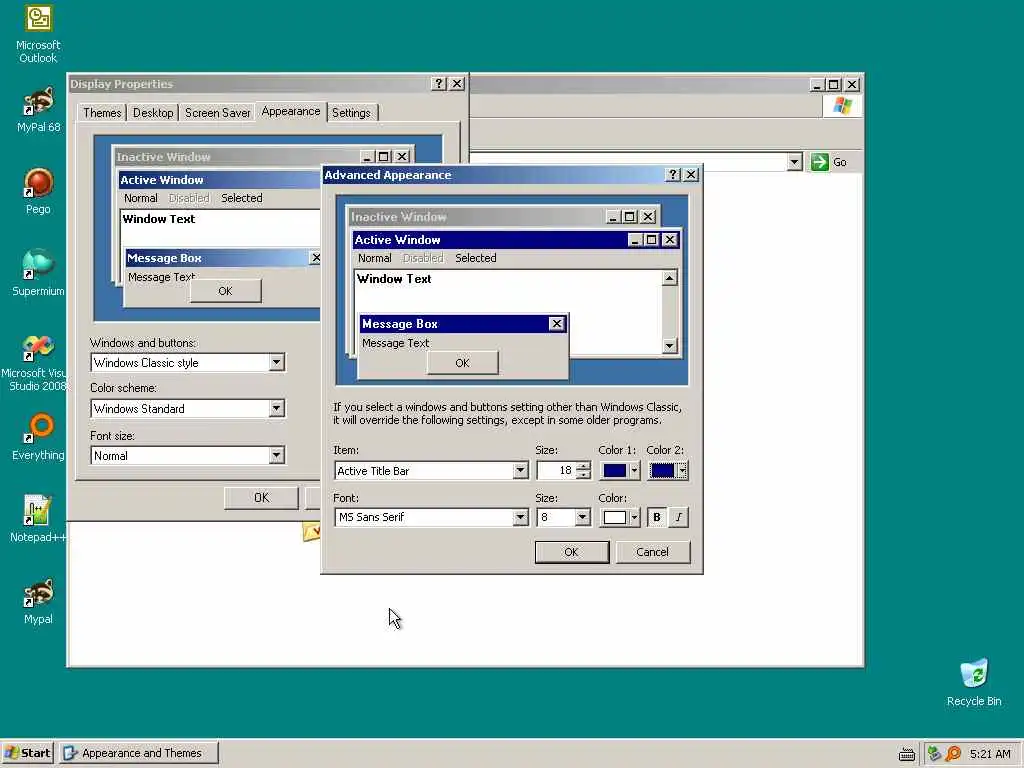Click the help button in Display Properties title bar
Viewport: 1024px width, 768px height.
tap(439, 84)
